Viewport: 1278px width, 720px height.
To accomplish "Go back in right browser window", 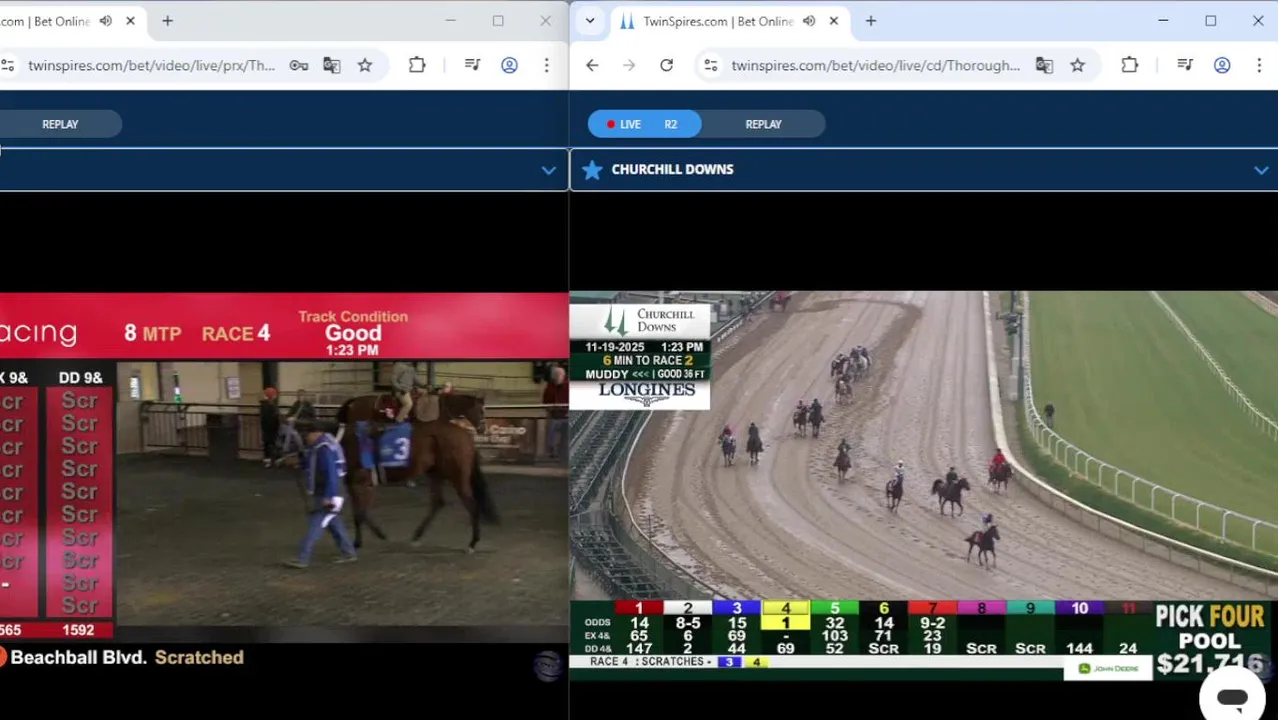I will pos(592,65).
